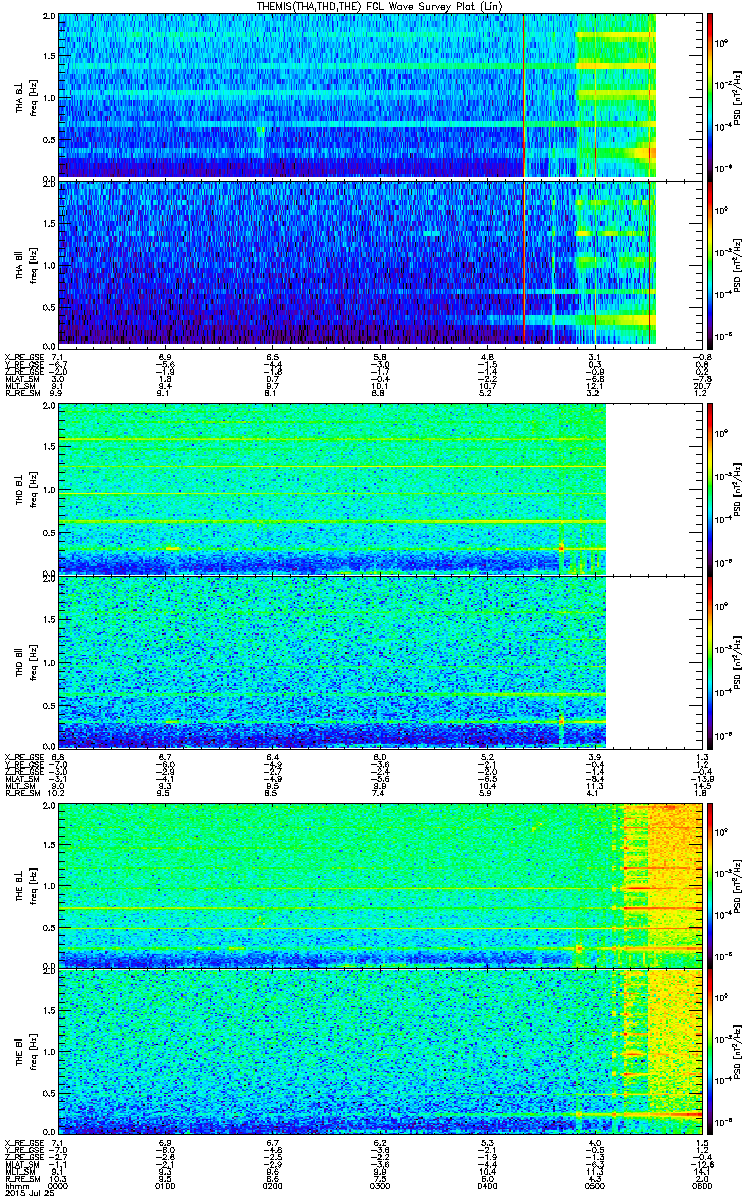Click the PSD color bar beside THE B-perpendicular
750x1200 pixels.
(x=710, y=885)
